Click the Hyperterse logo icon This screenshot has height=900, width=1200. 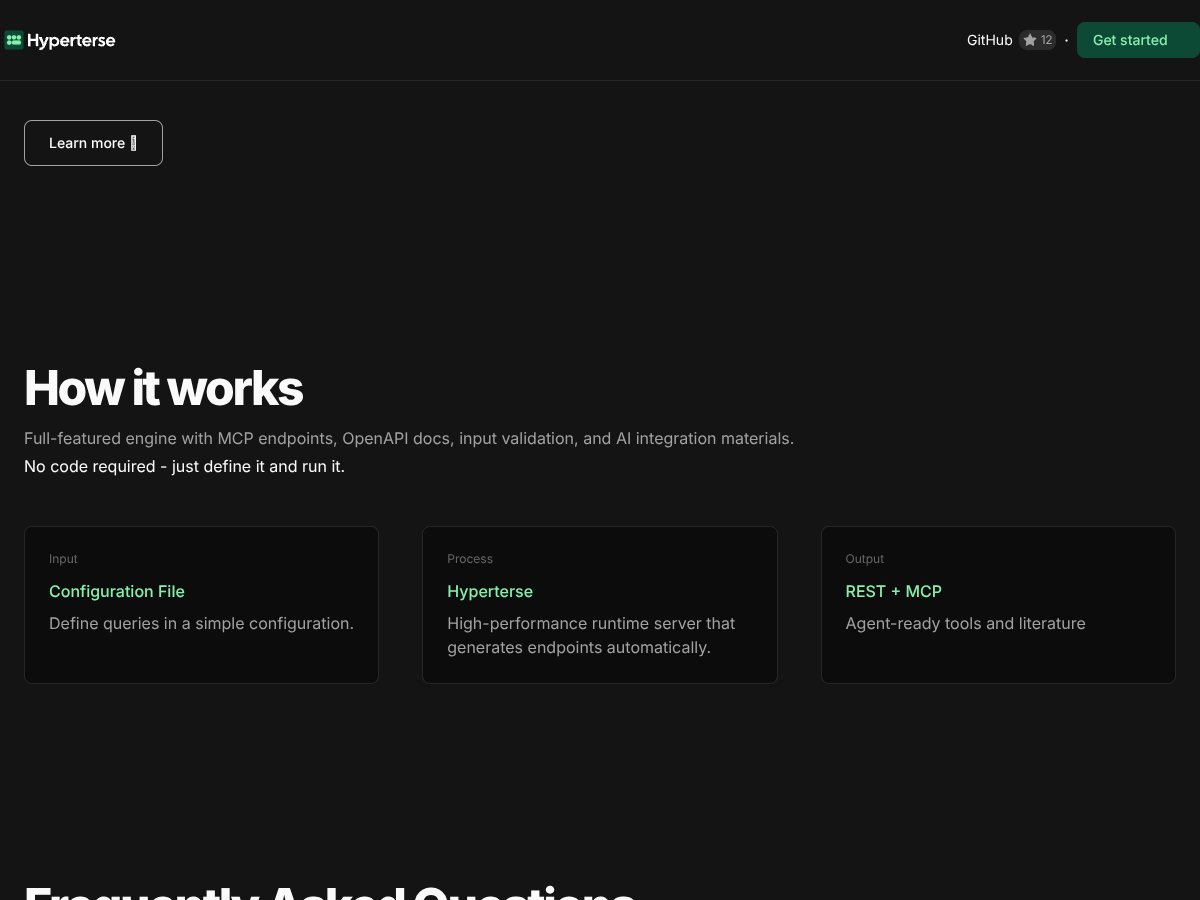(x=14, y=40)
